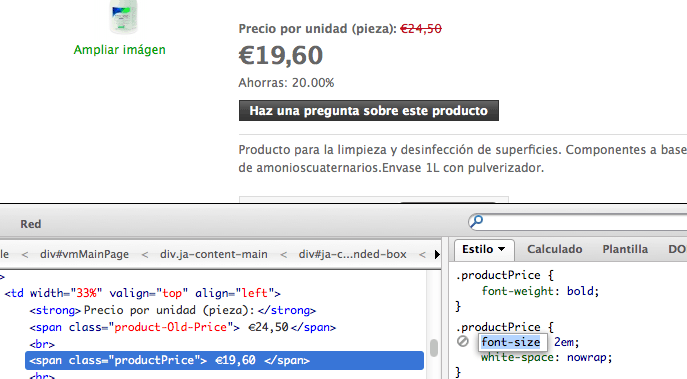This screenshot has height=379, width=687.
Task: Click the font-weight bold value
Action: point(580,291)
